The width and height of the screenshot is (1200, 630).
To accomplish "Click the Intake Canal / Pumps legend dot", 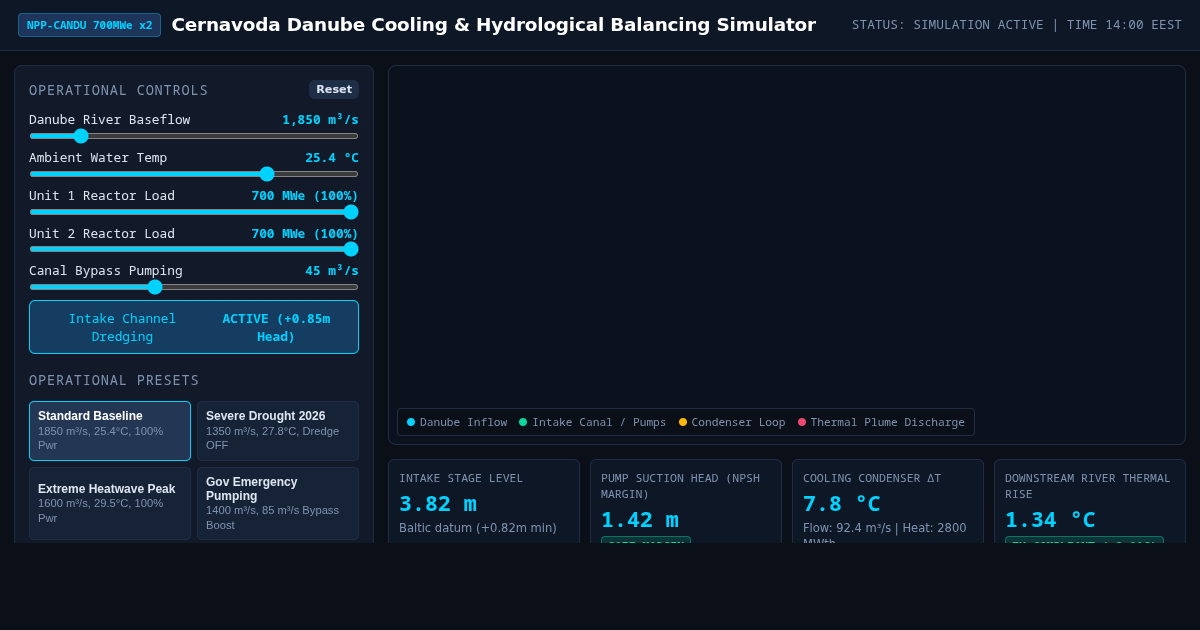I will 523,422.
